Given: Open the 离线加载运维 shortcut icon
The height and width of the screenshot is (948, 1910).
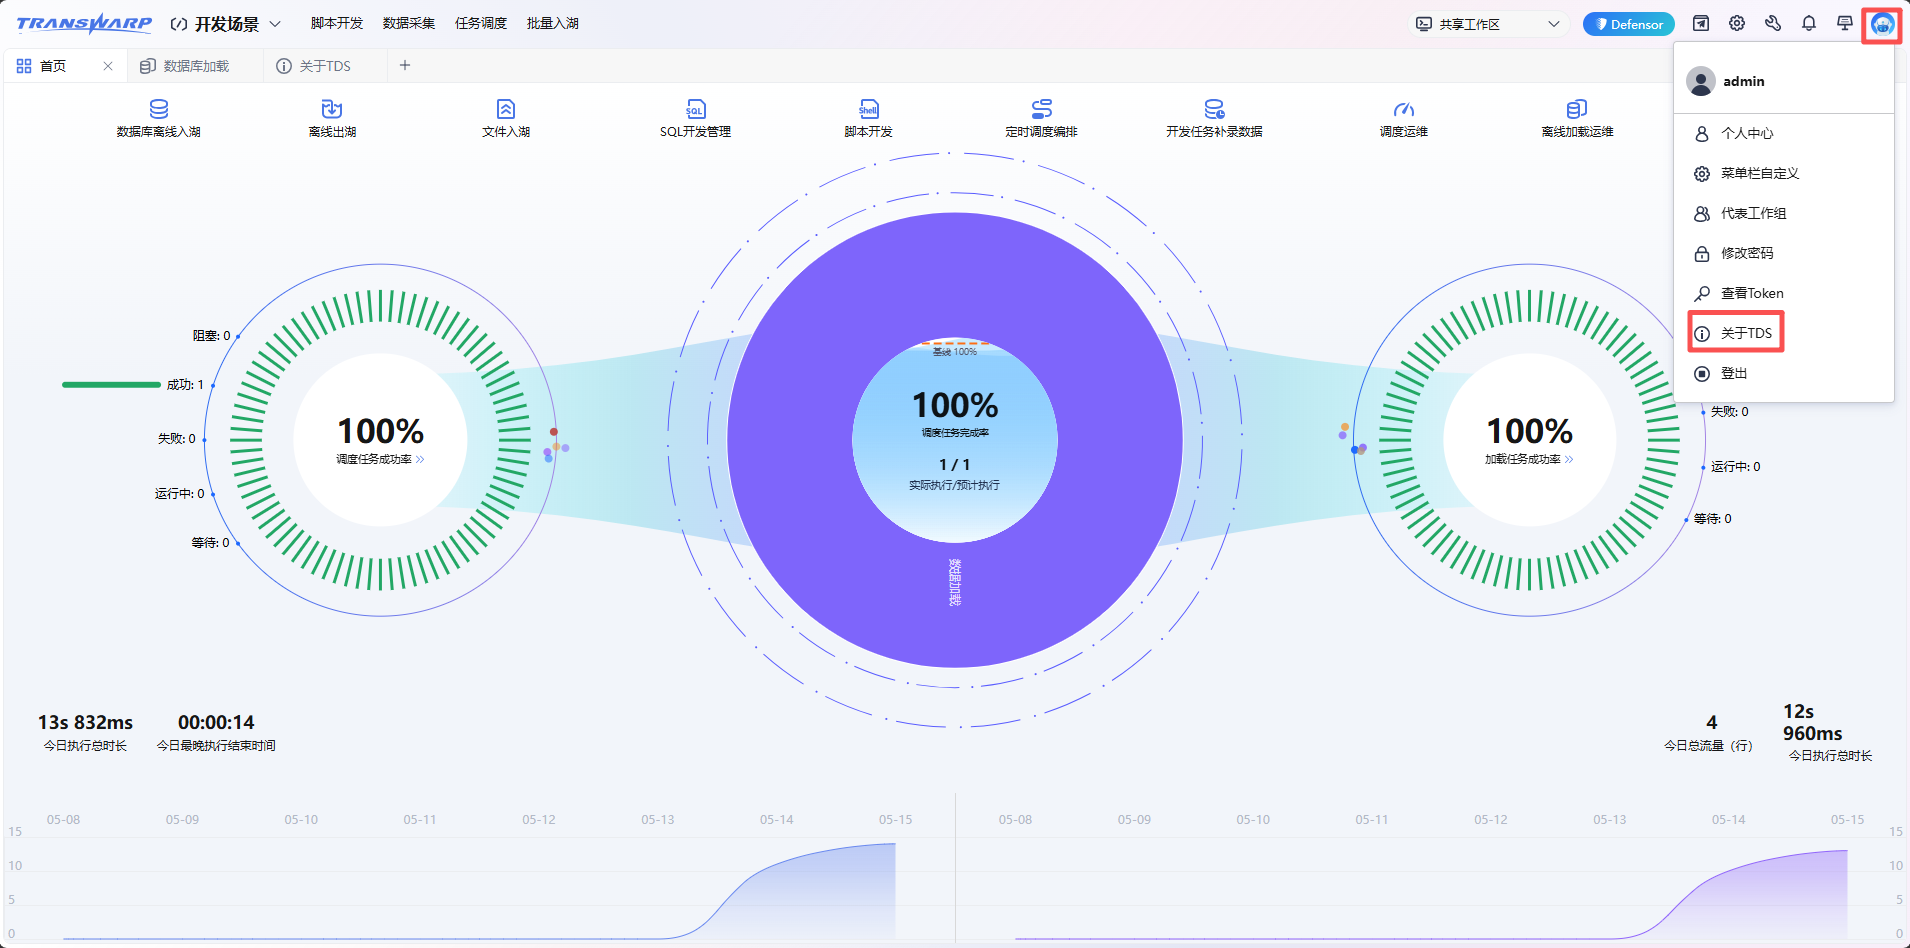Looking at the screenshot, I should 1577,108.
